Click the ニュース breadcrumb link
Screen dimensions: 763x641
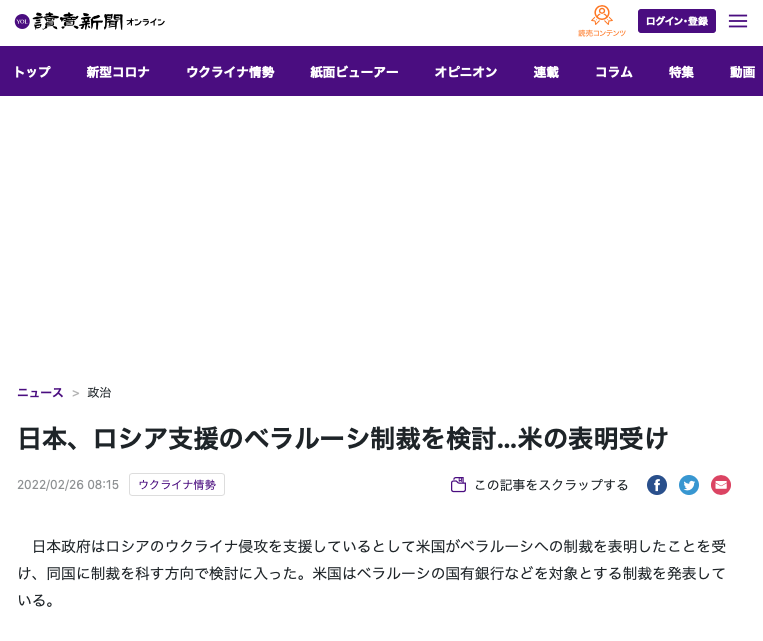point(40,393)
